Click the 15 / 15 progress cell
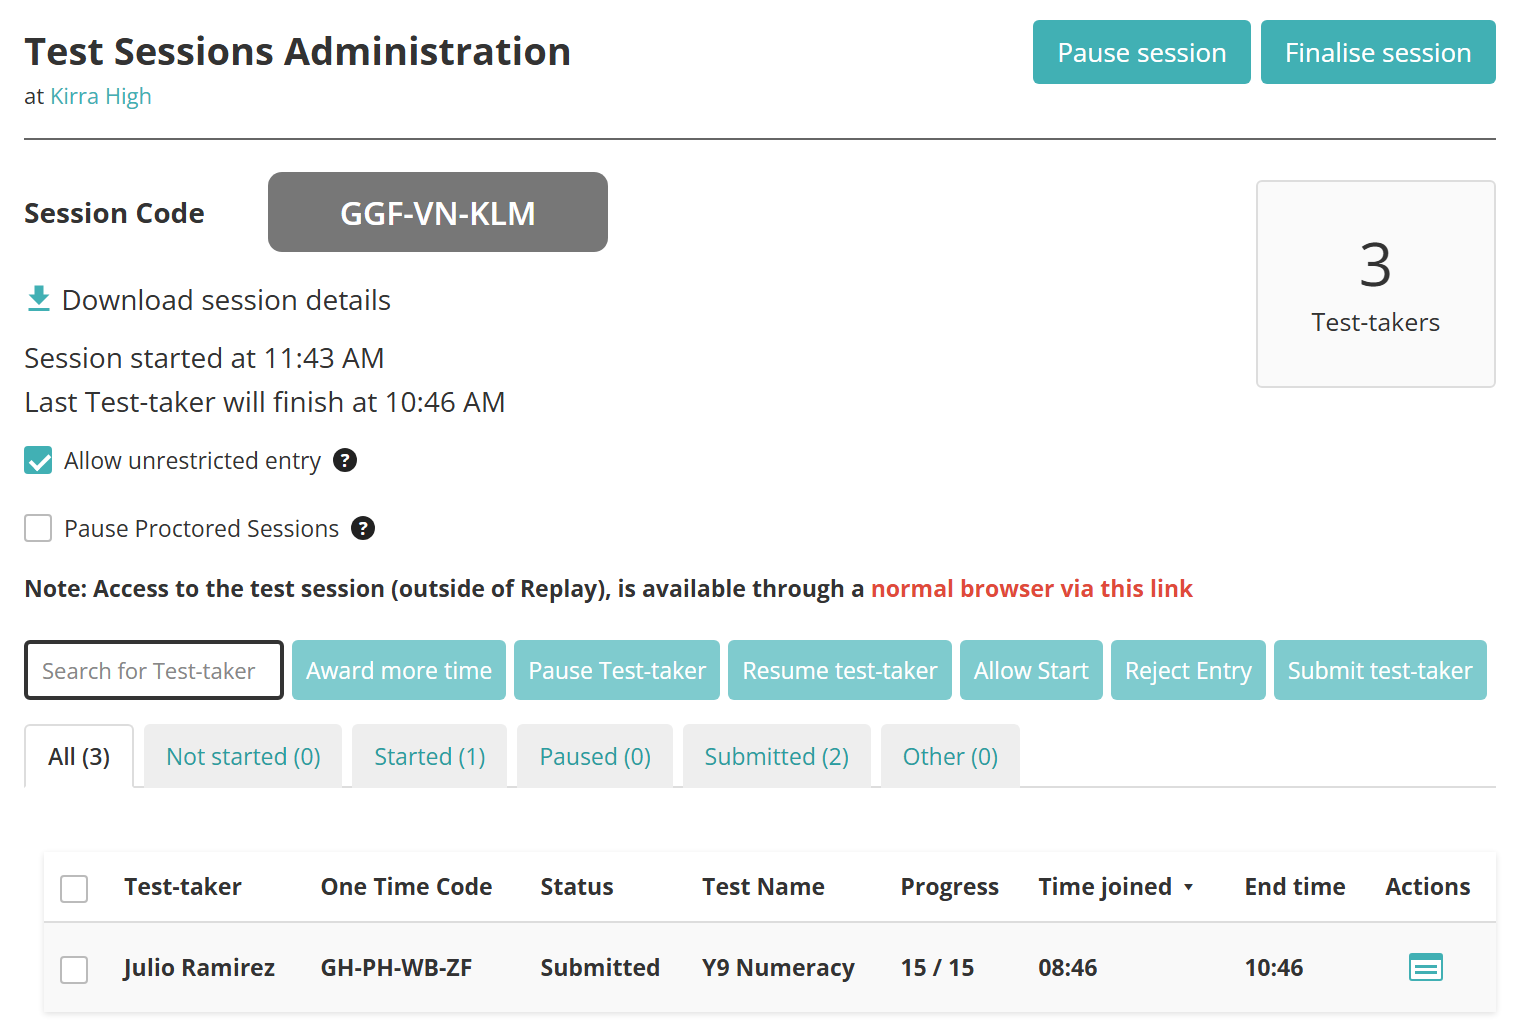 937,968
